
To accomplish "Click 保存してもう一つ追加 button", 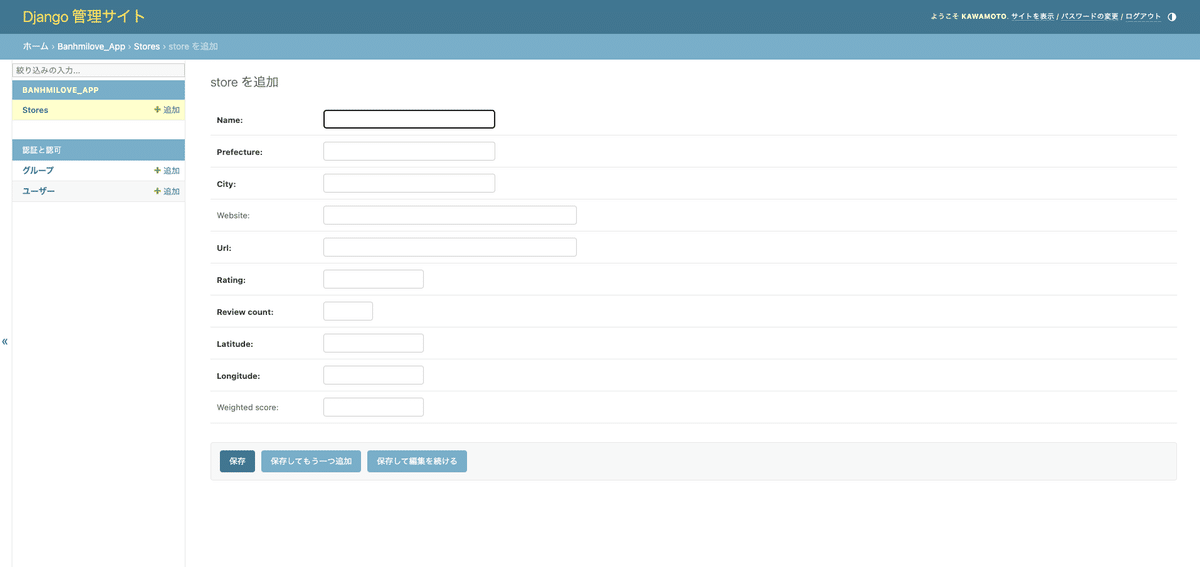I will point(311,461).
